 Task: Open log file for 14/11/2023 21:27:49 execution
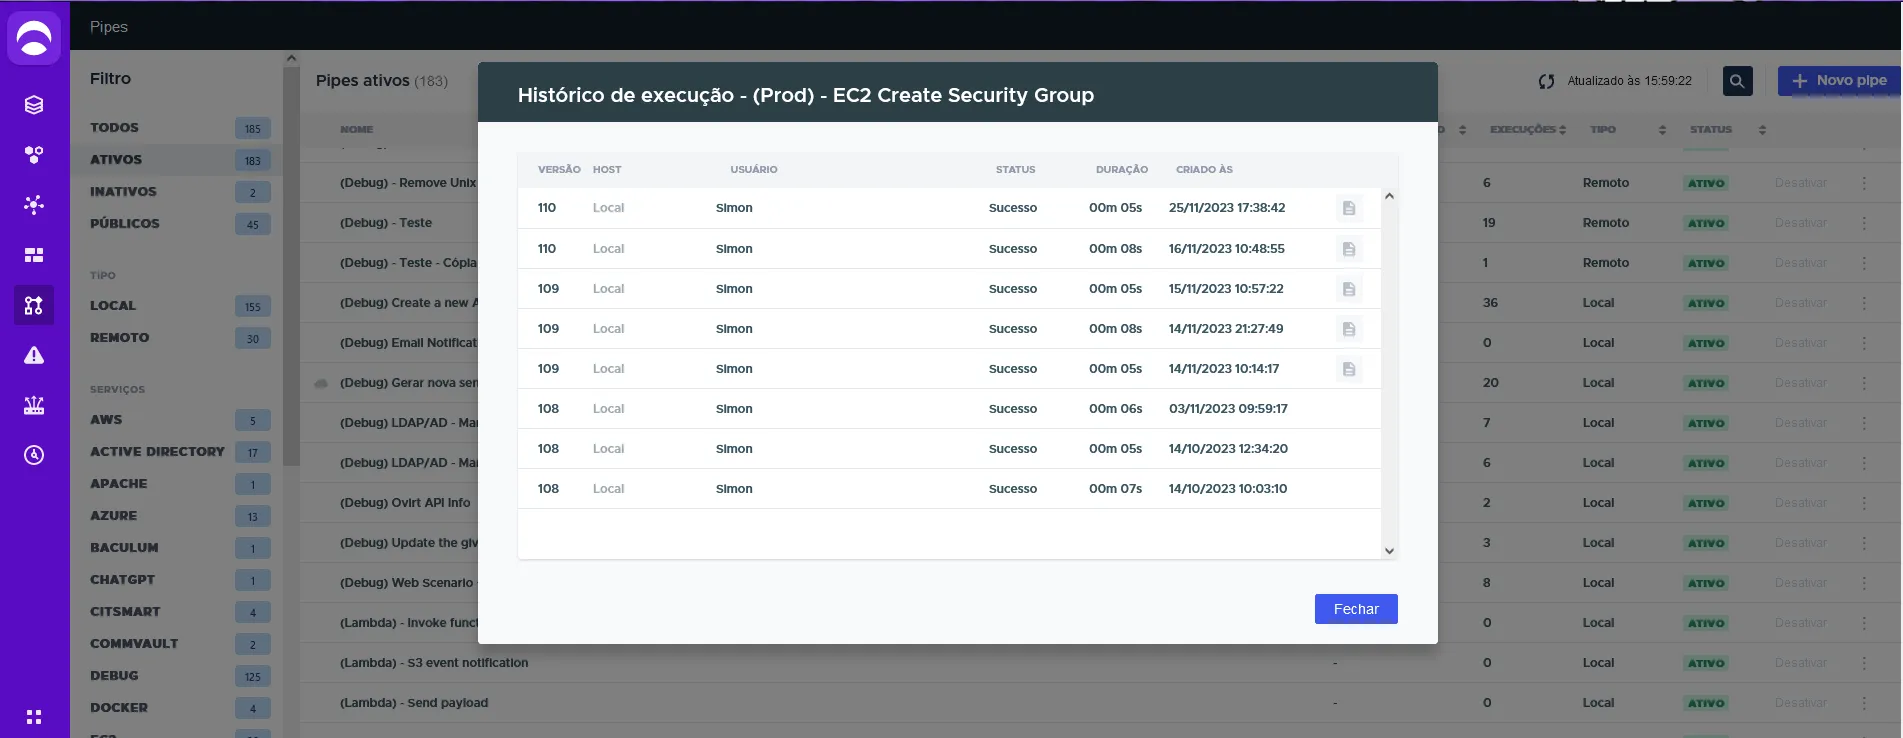pyautogui.click(x=1349, y=329)
